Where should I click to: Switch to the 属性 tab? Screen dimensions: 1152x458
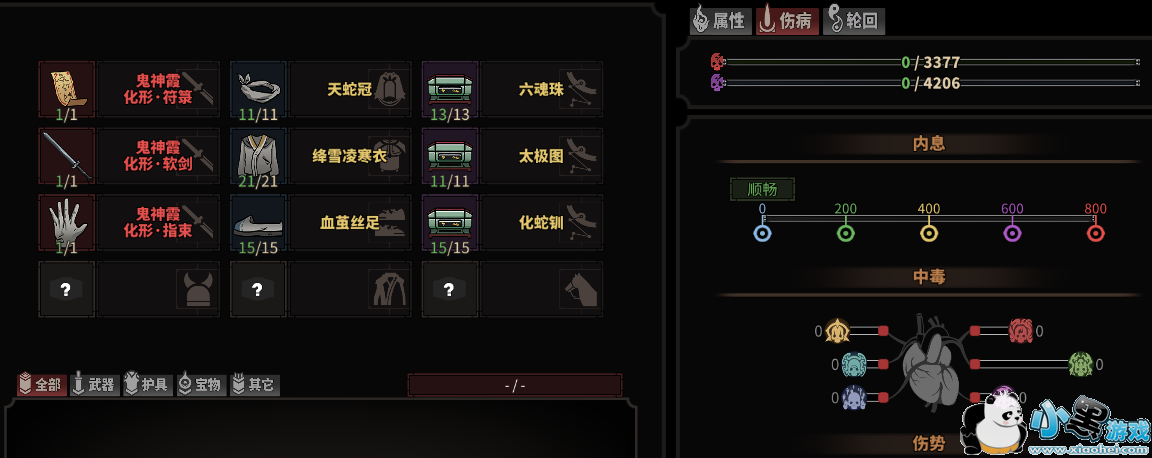point(720,21)
